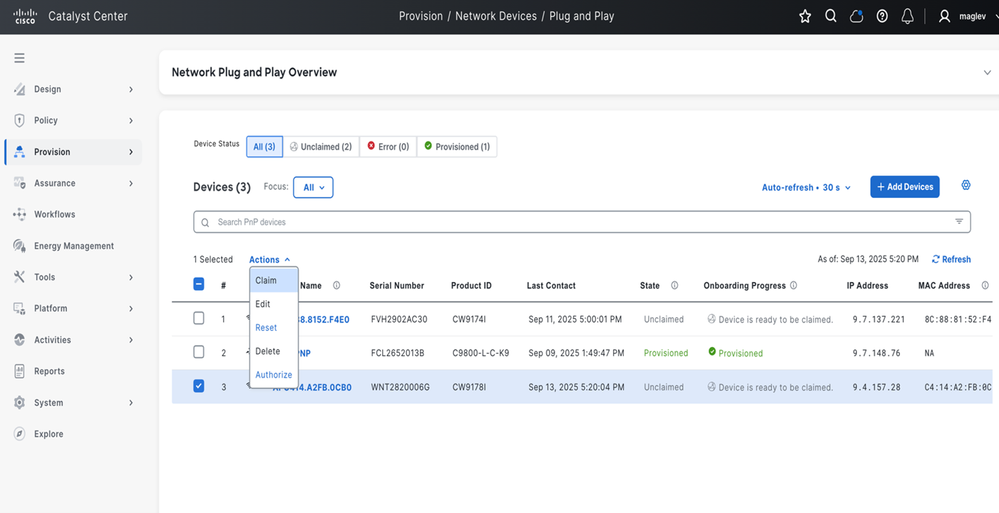This screenshot has width=999, height=513.
Task: Click the System gear icon in the sidebar
Action: [19, 403]
